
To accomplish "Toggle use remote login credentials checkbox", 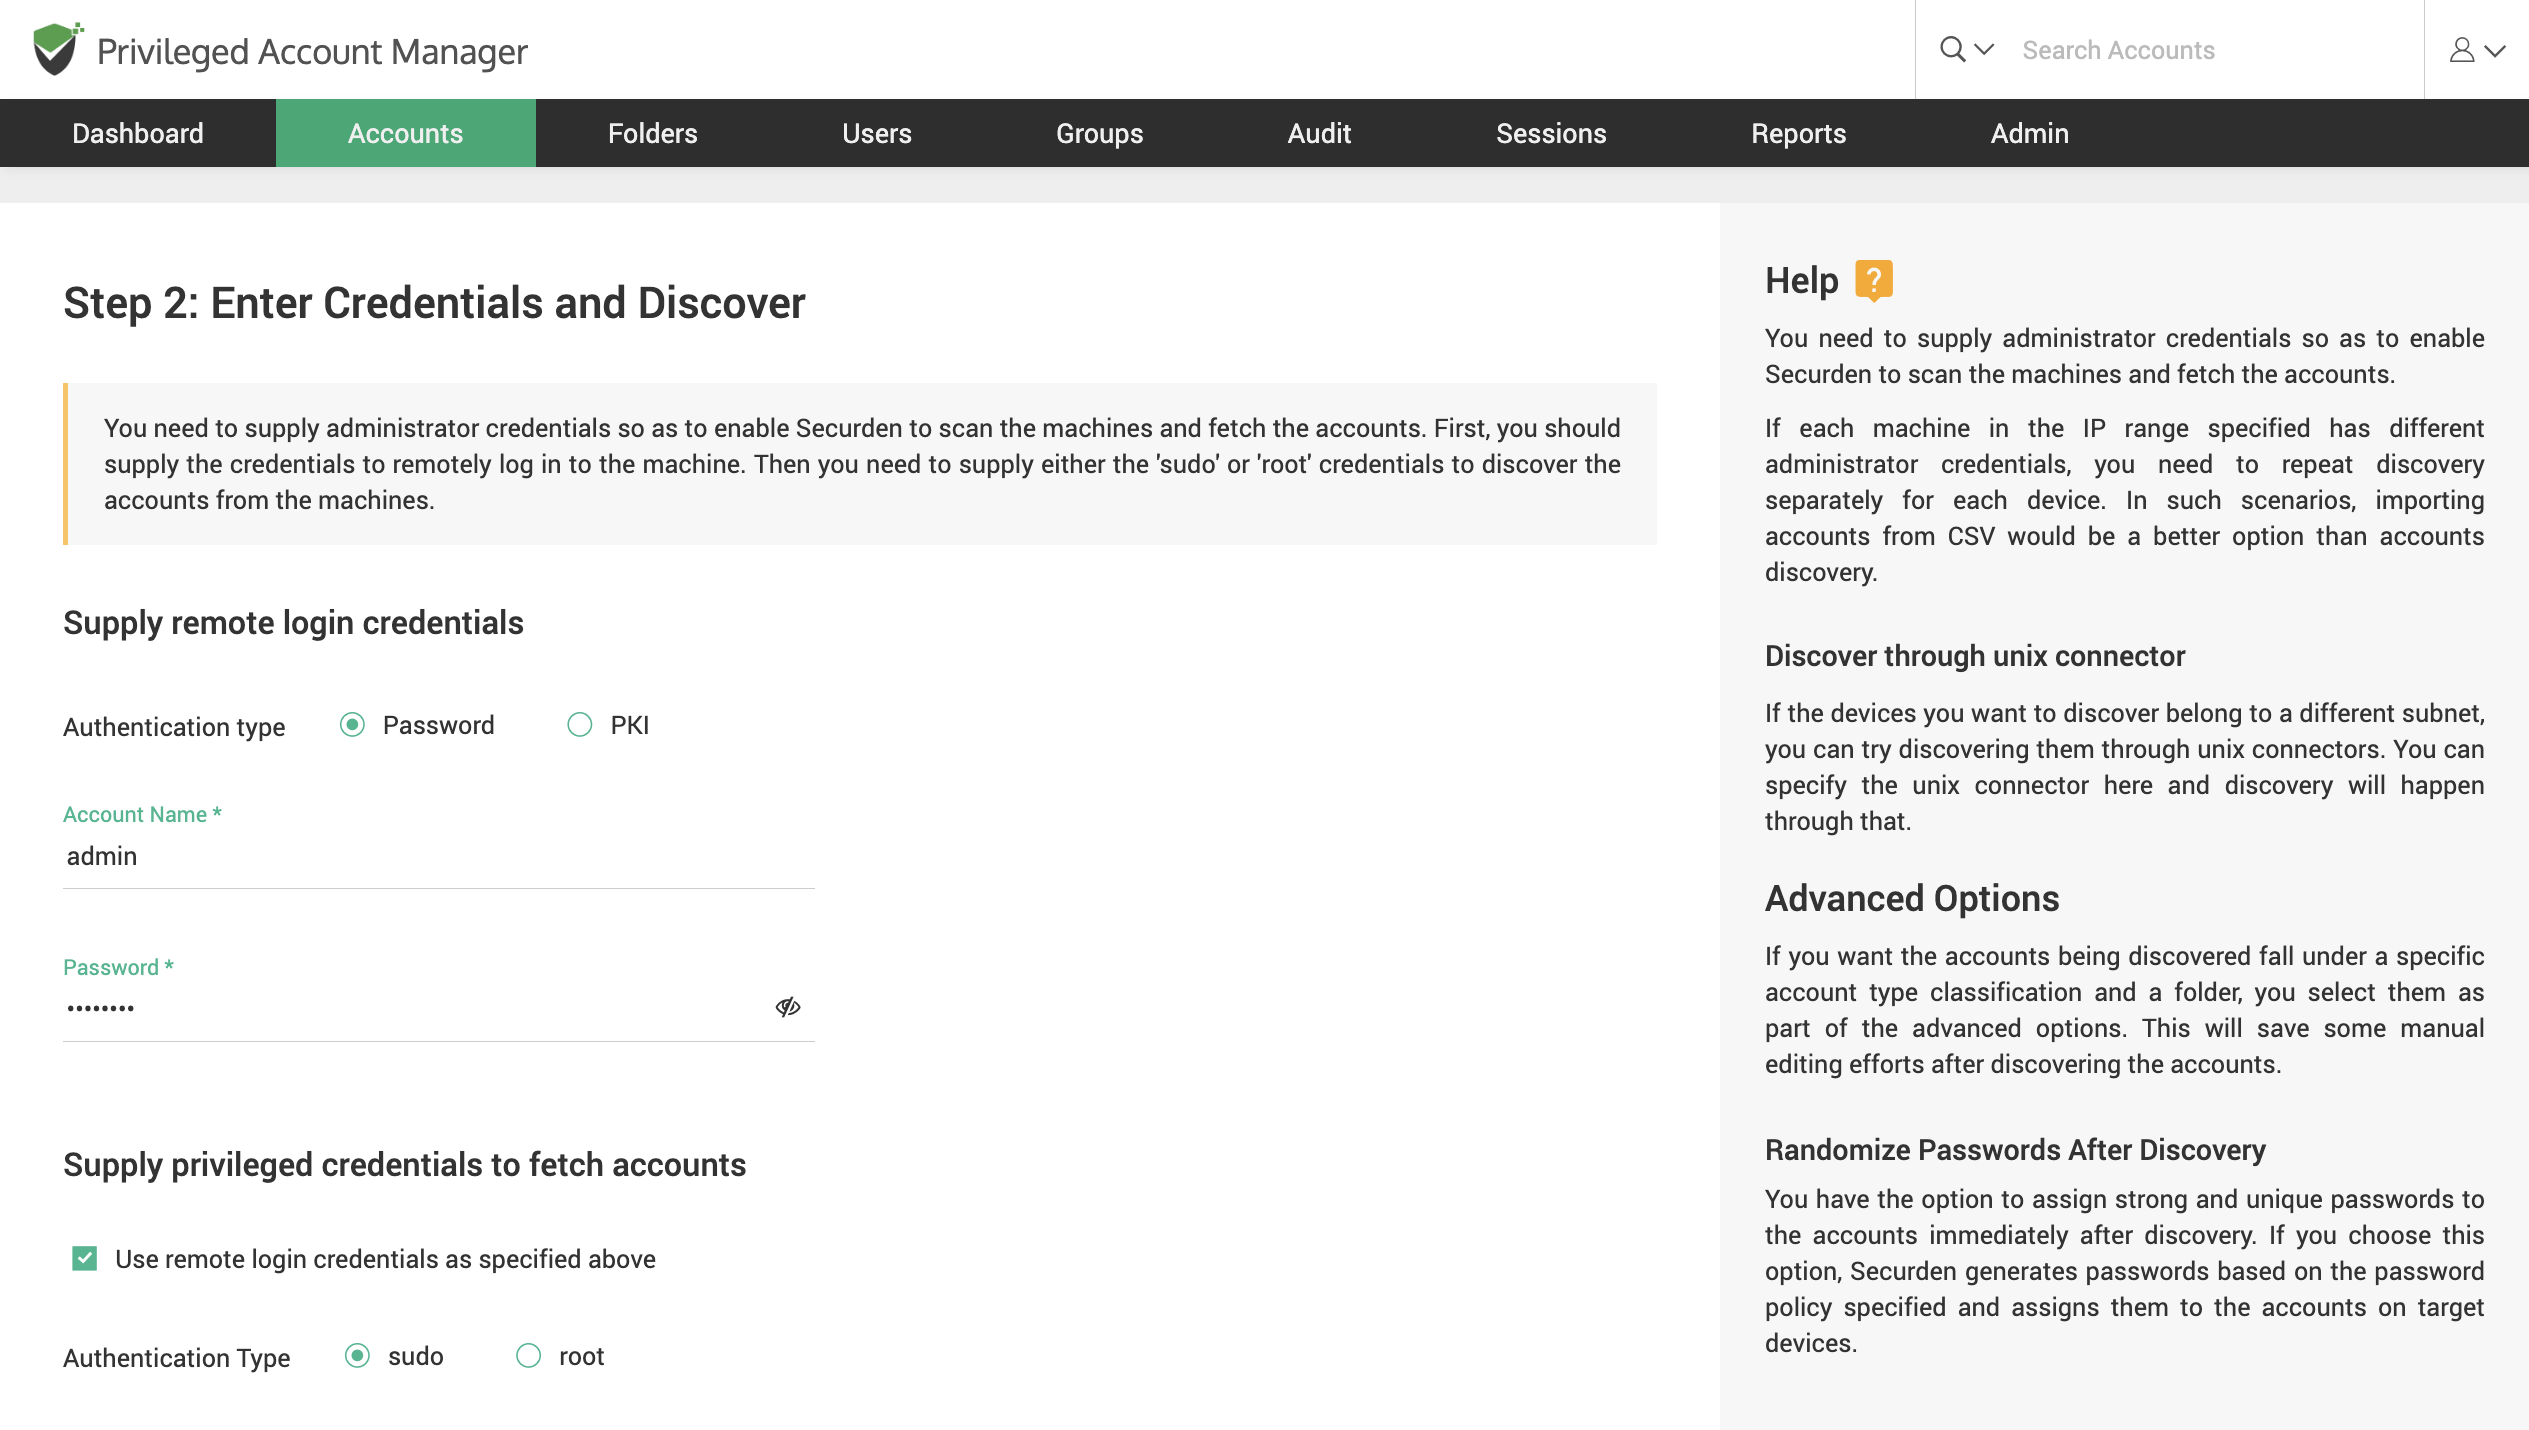I will [x=83, y=1260].
